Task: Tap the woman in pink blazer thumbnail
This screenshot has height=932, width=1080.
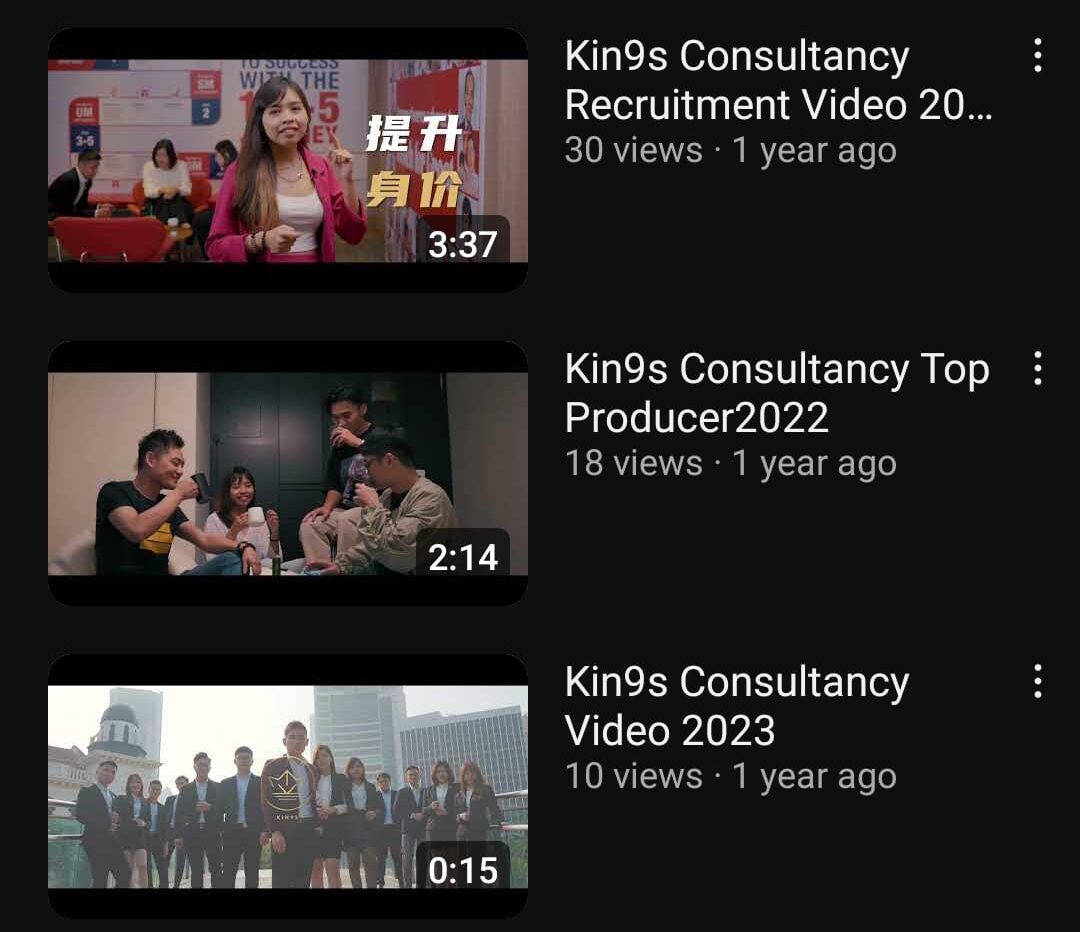Action: 288,160
